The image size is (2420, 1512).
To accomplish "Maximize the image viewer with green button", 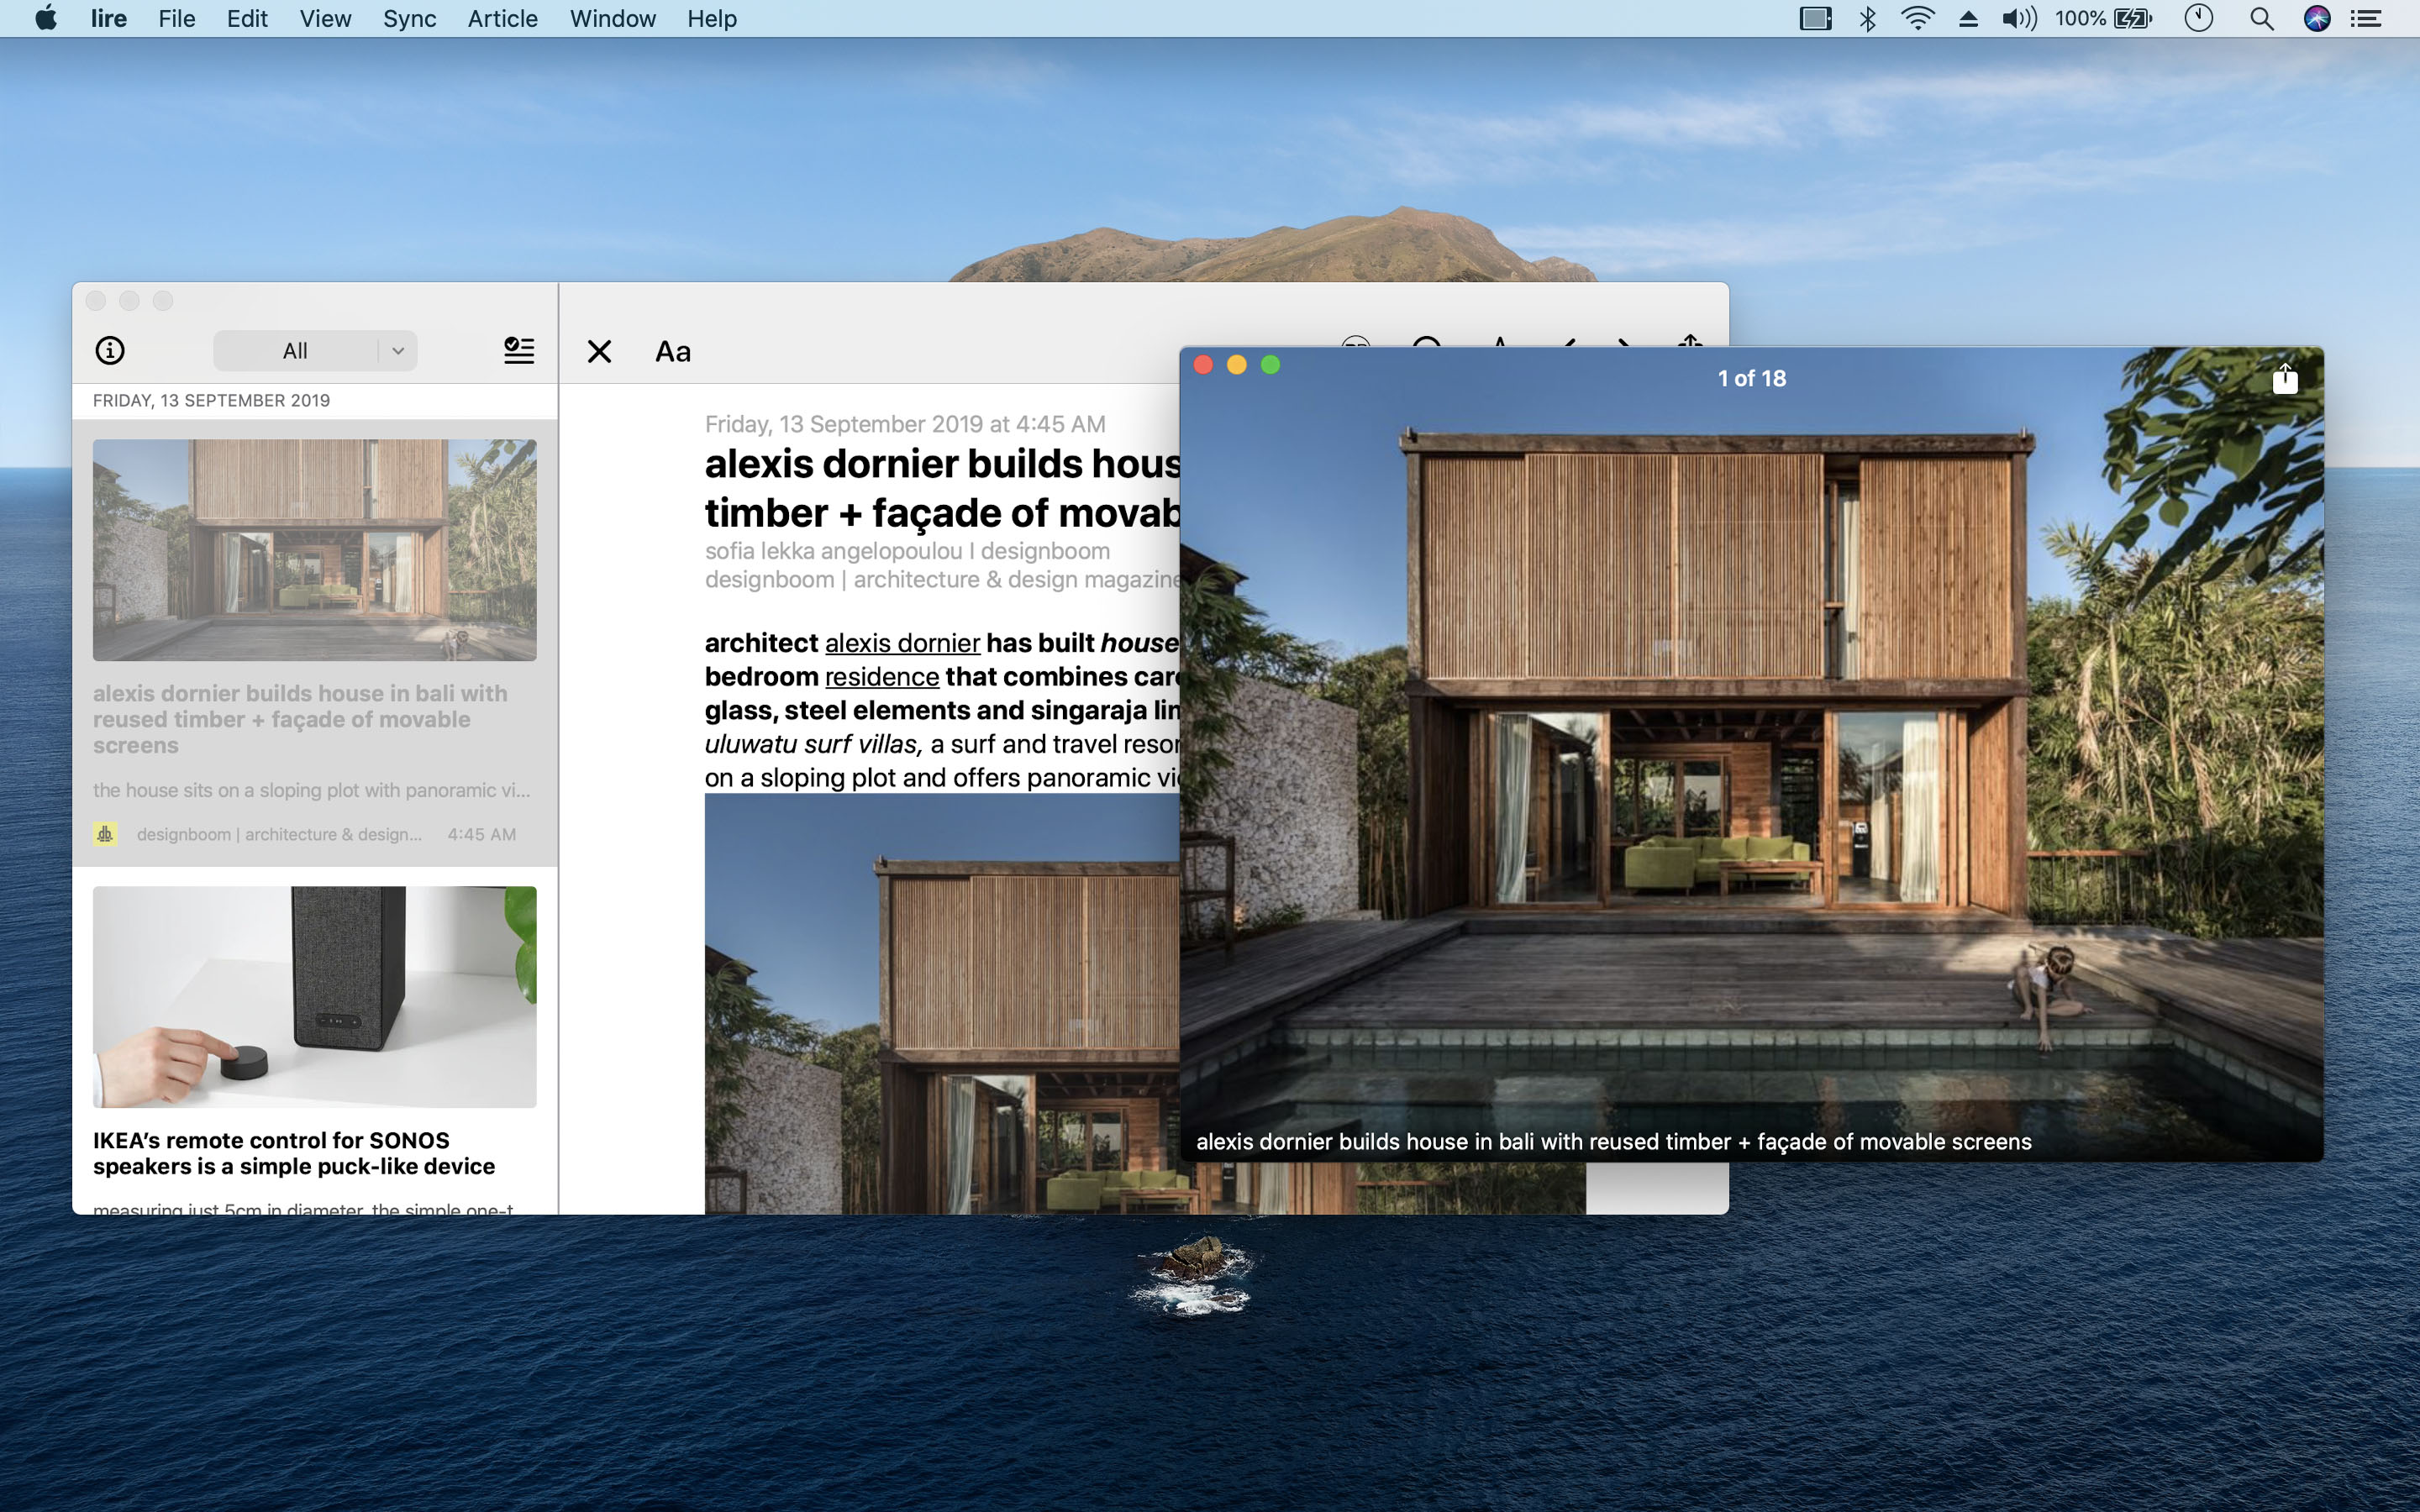I will tap(1270, 365).
